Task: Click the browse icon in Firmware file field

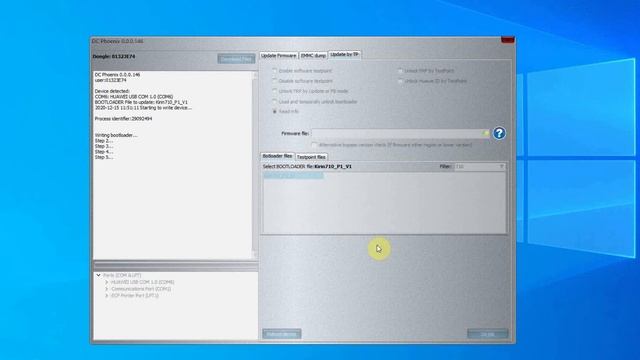Action: tap(485, 133)
